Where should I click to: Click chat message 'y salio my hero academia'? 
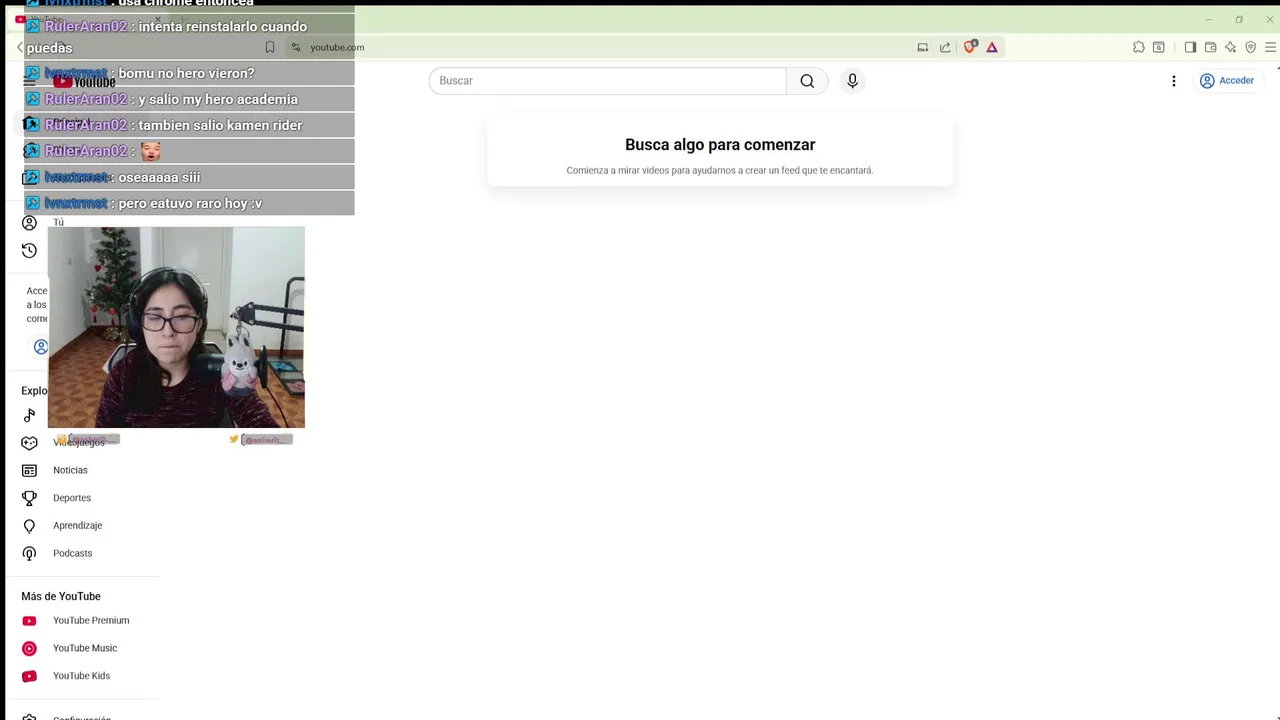pos(218,99)
